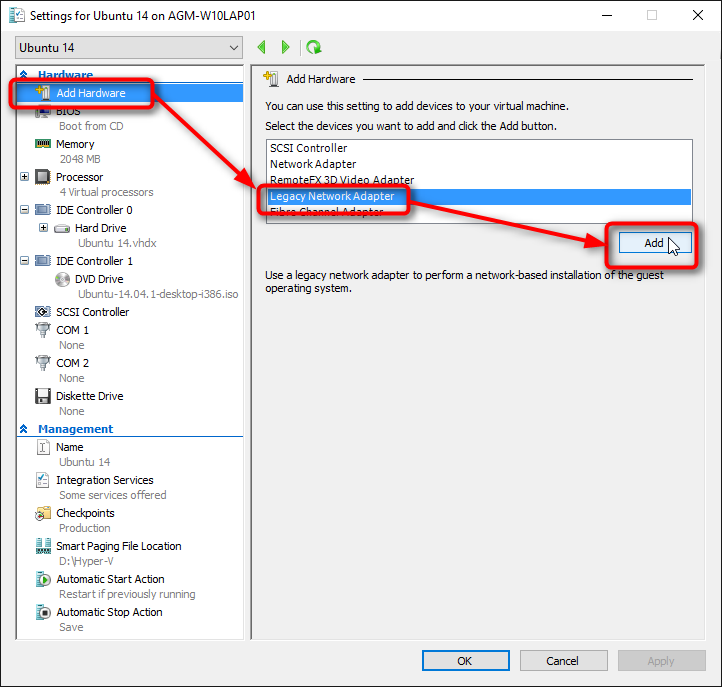Click the Hard Drive icon
The image size is (722, 687).
62,228
